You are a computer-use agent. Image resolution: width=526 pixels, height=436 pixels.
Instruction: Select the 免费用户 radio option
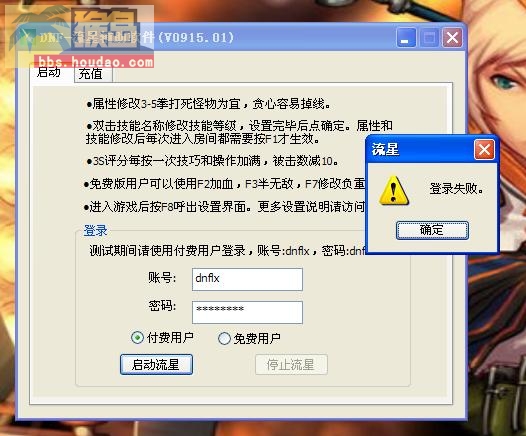pyautogui.click(x=224, y=338)
